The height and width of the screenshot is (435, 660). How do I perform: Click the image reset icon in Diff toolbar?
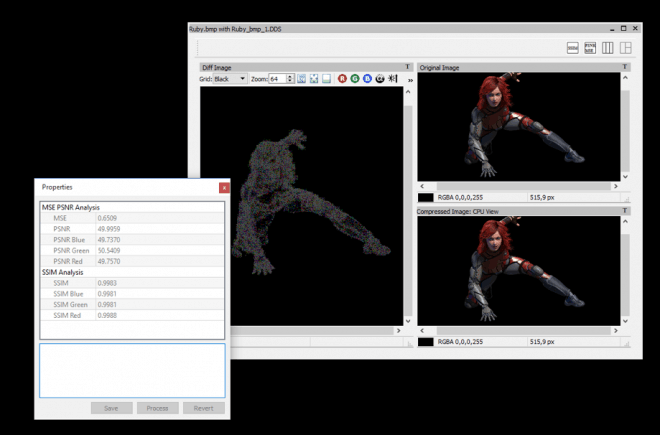(327, 79)
